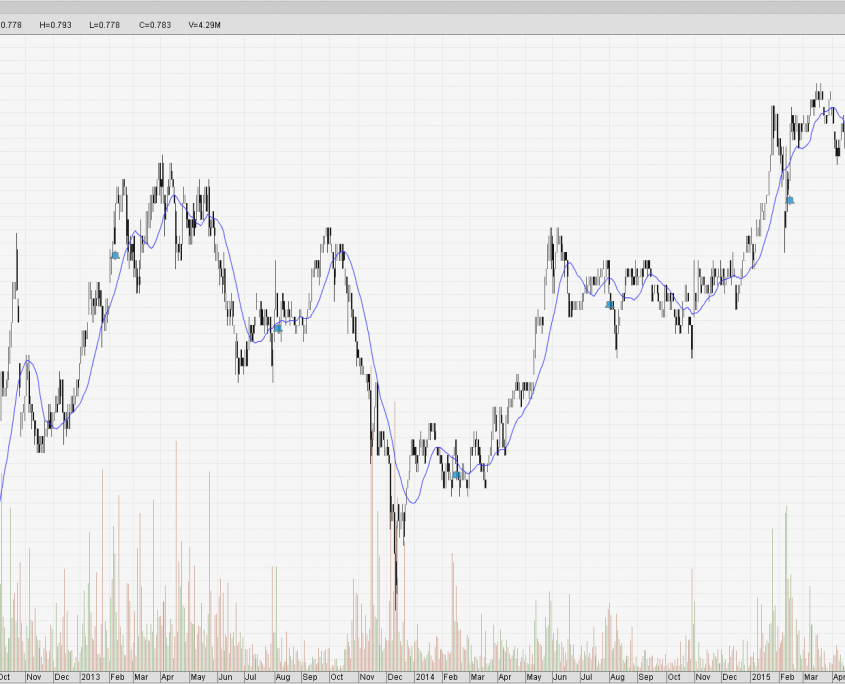
Task: Select the Apr label after 2015
Action: click(838, 677)
